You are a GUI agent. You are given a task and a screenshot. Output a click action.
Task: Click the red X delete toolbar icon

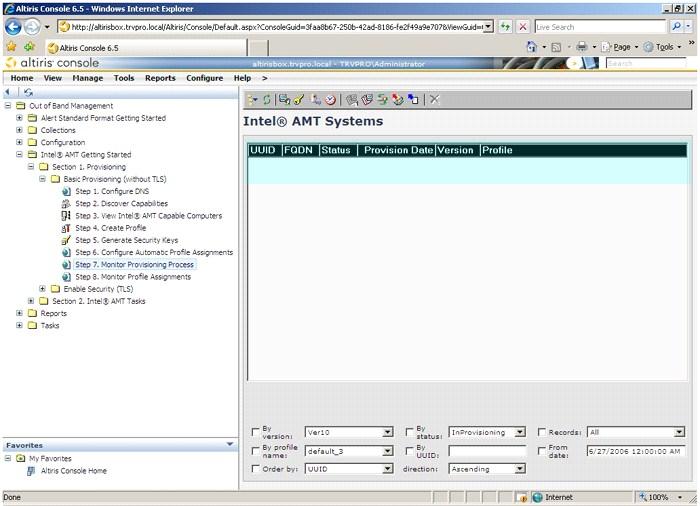[434, 99]
